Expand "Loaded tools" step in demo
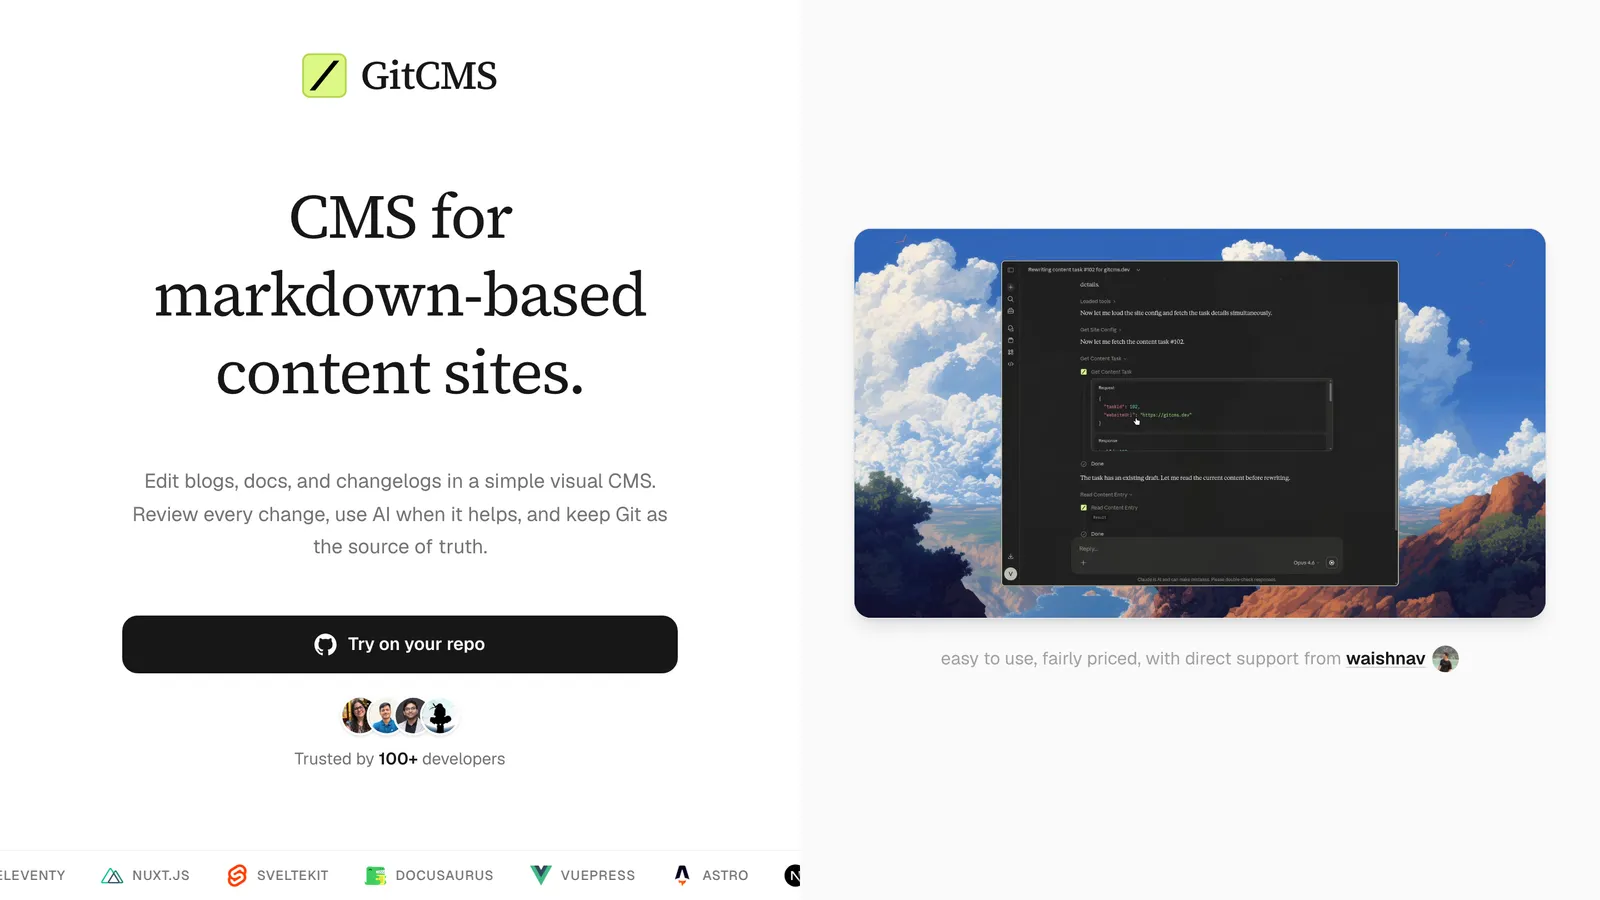Image resolution: width=1600 pixels, height=900 pixels. [x=1098, y=301]
